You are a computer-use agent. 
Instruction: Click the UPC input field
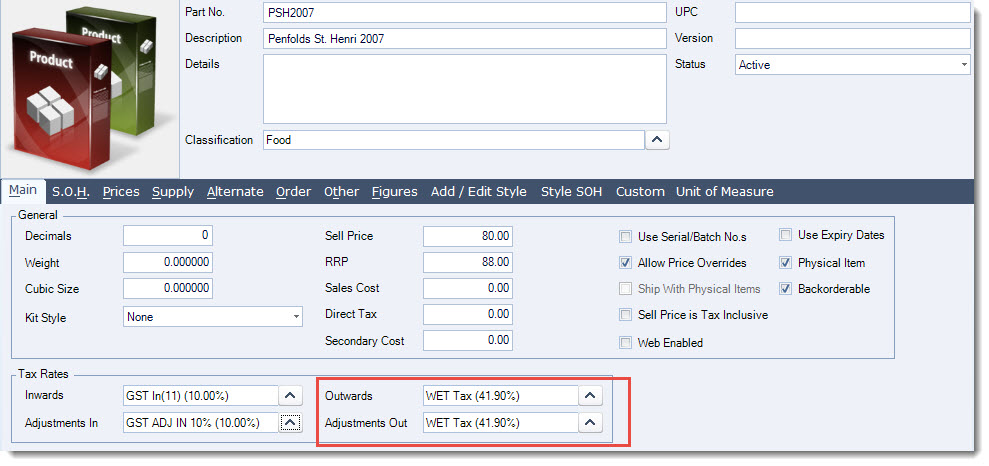pyautogui.click(x=853, y=13)
